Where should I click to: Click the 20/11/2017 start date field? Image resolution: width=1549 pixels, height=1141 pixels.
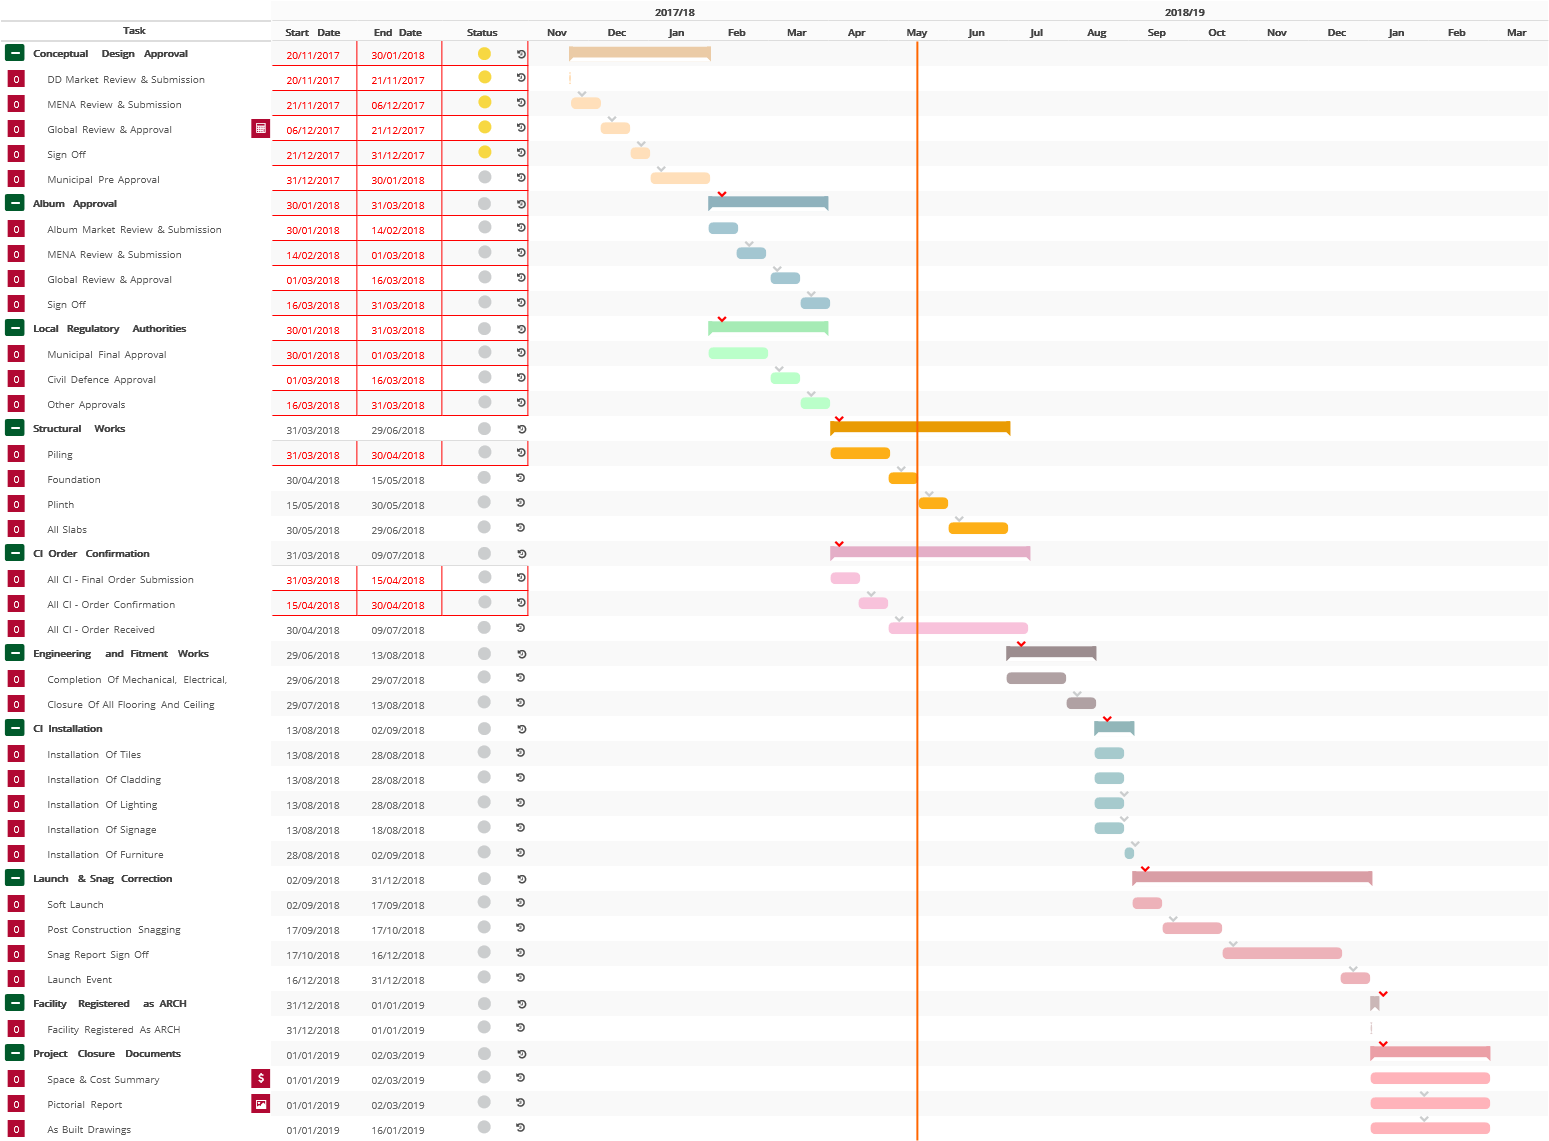314,53
